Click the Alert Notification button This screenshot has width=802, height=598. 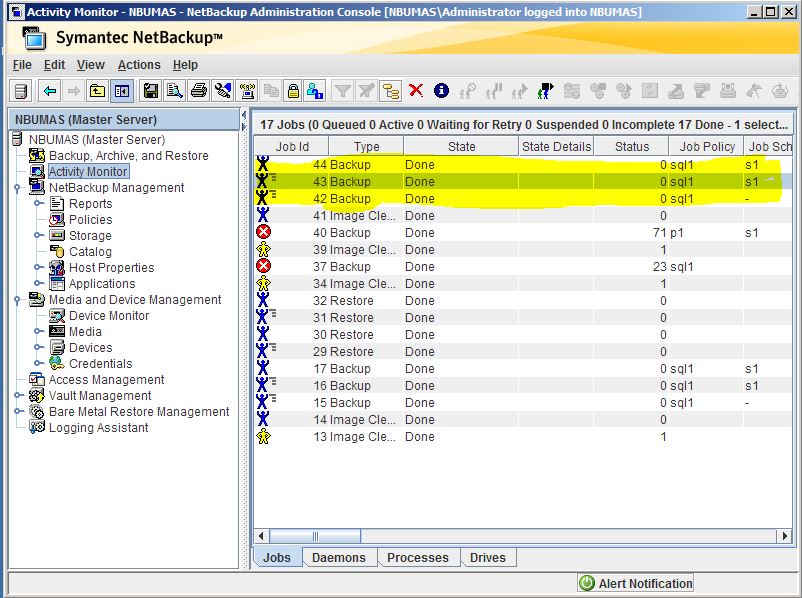click(x=635, y=583)
